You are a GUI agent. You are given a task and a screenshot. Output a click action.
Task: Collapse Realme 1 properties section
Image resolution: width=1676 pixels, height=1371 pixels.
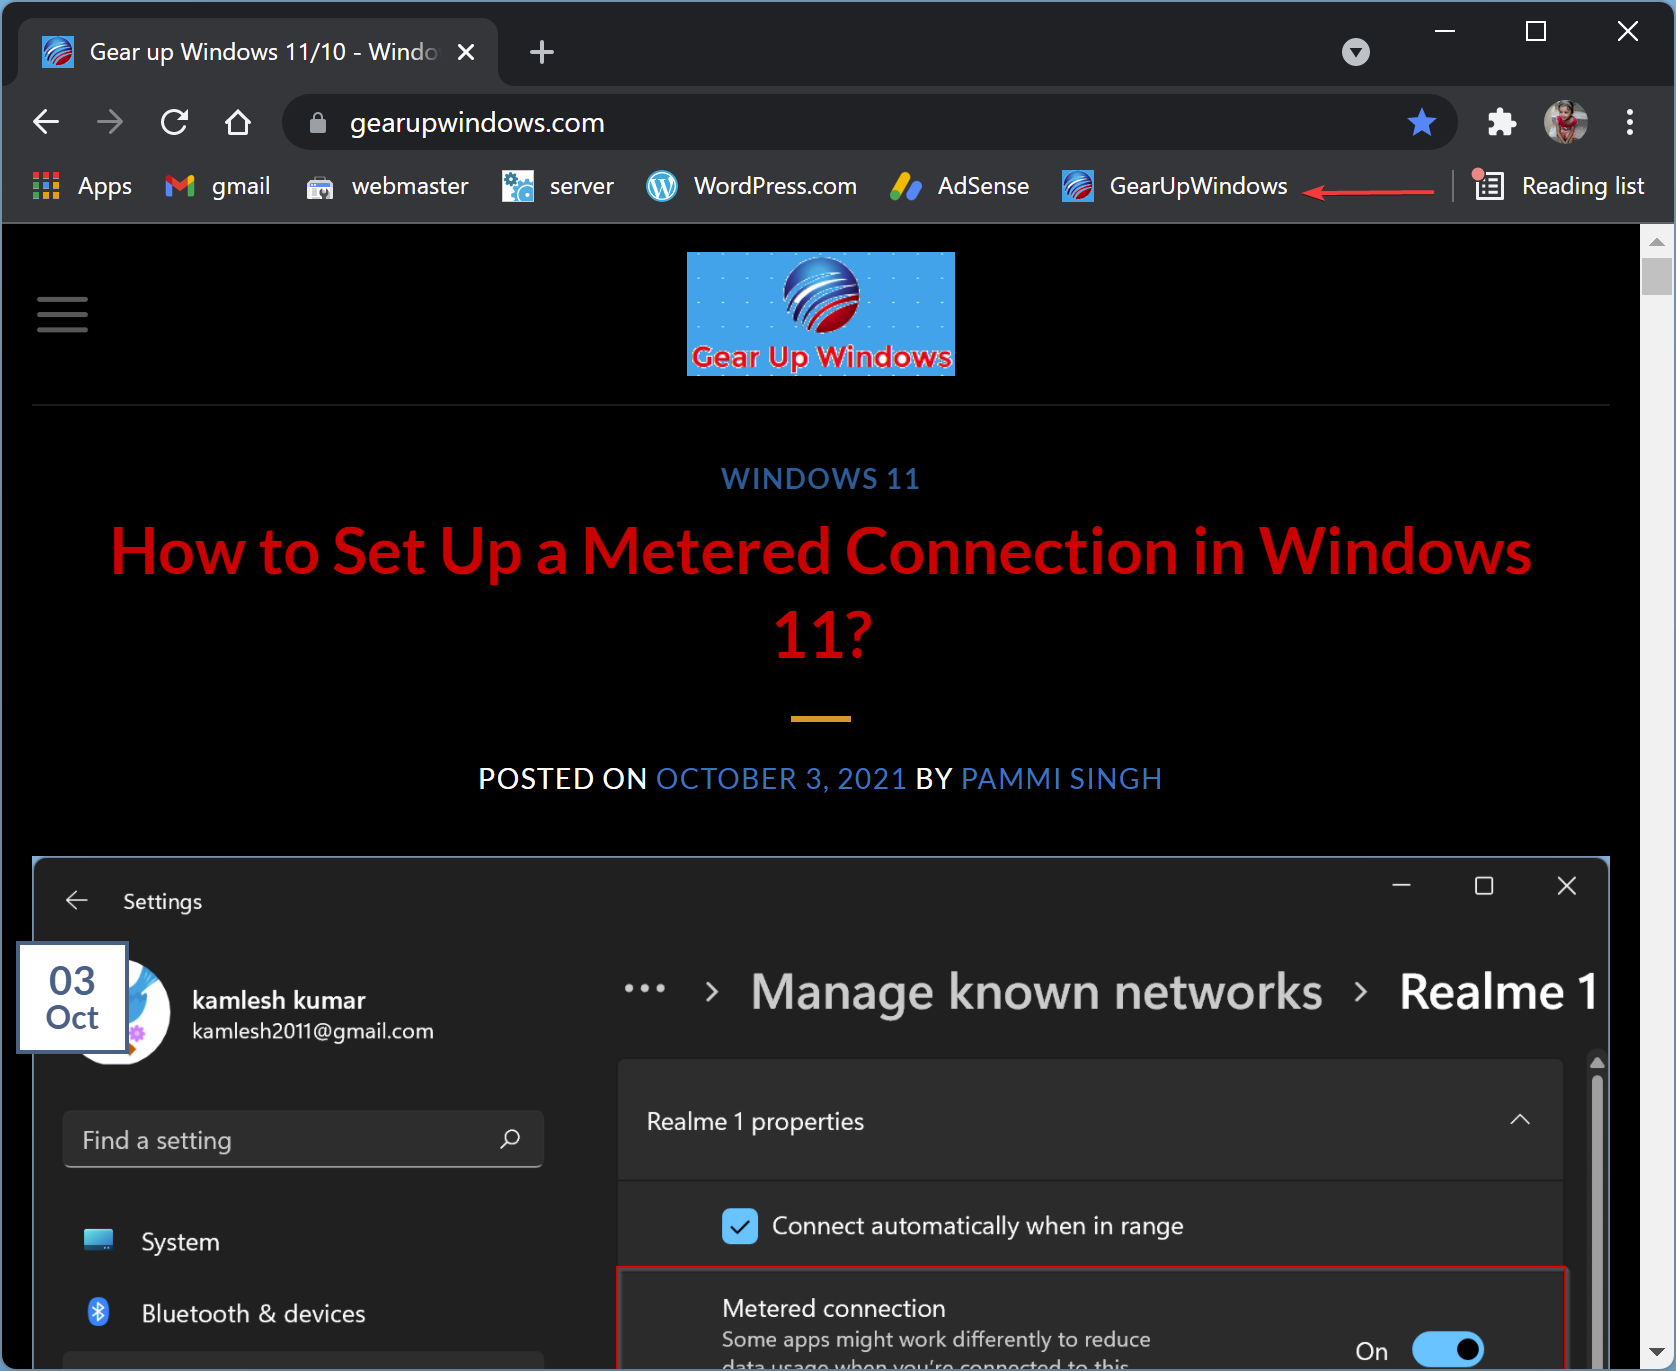[1520, 1120]
